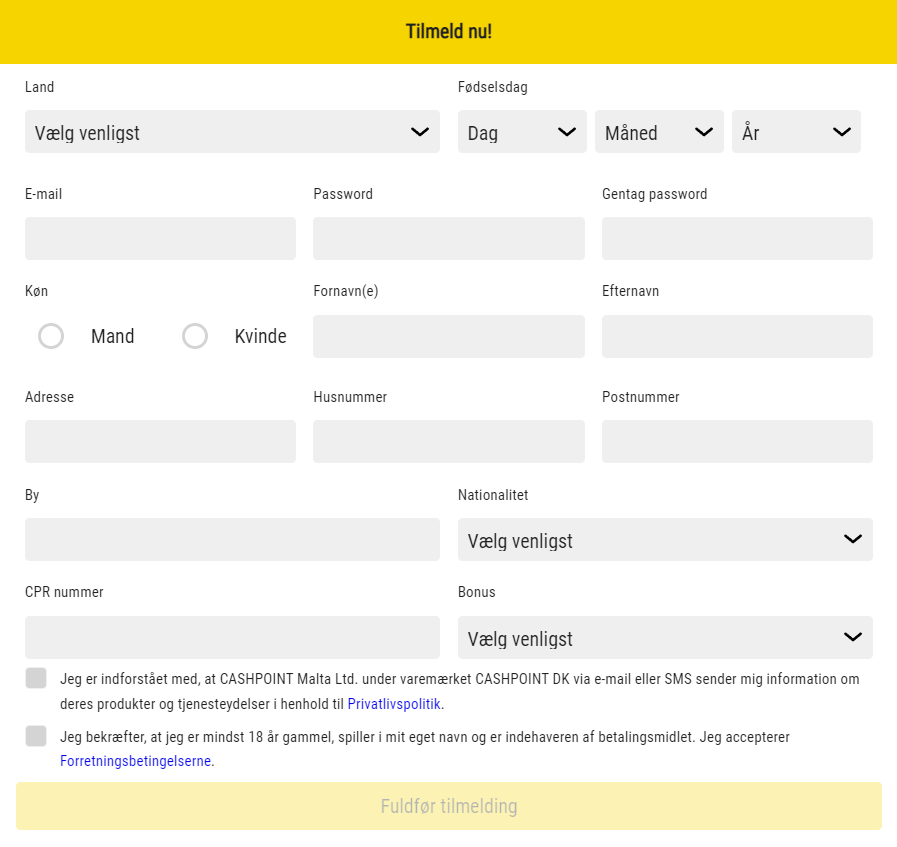Open the Nationalitet dropdown
This screenshot has height=847, width=897.
(x=665, y=540)
